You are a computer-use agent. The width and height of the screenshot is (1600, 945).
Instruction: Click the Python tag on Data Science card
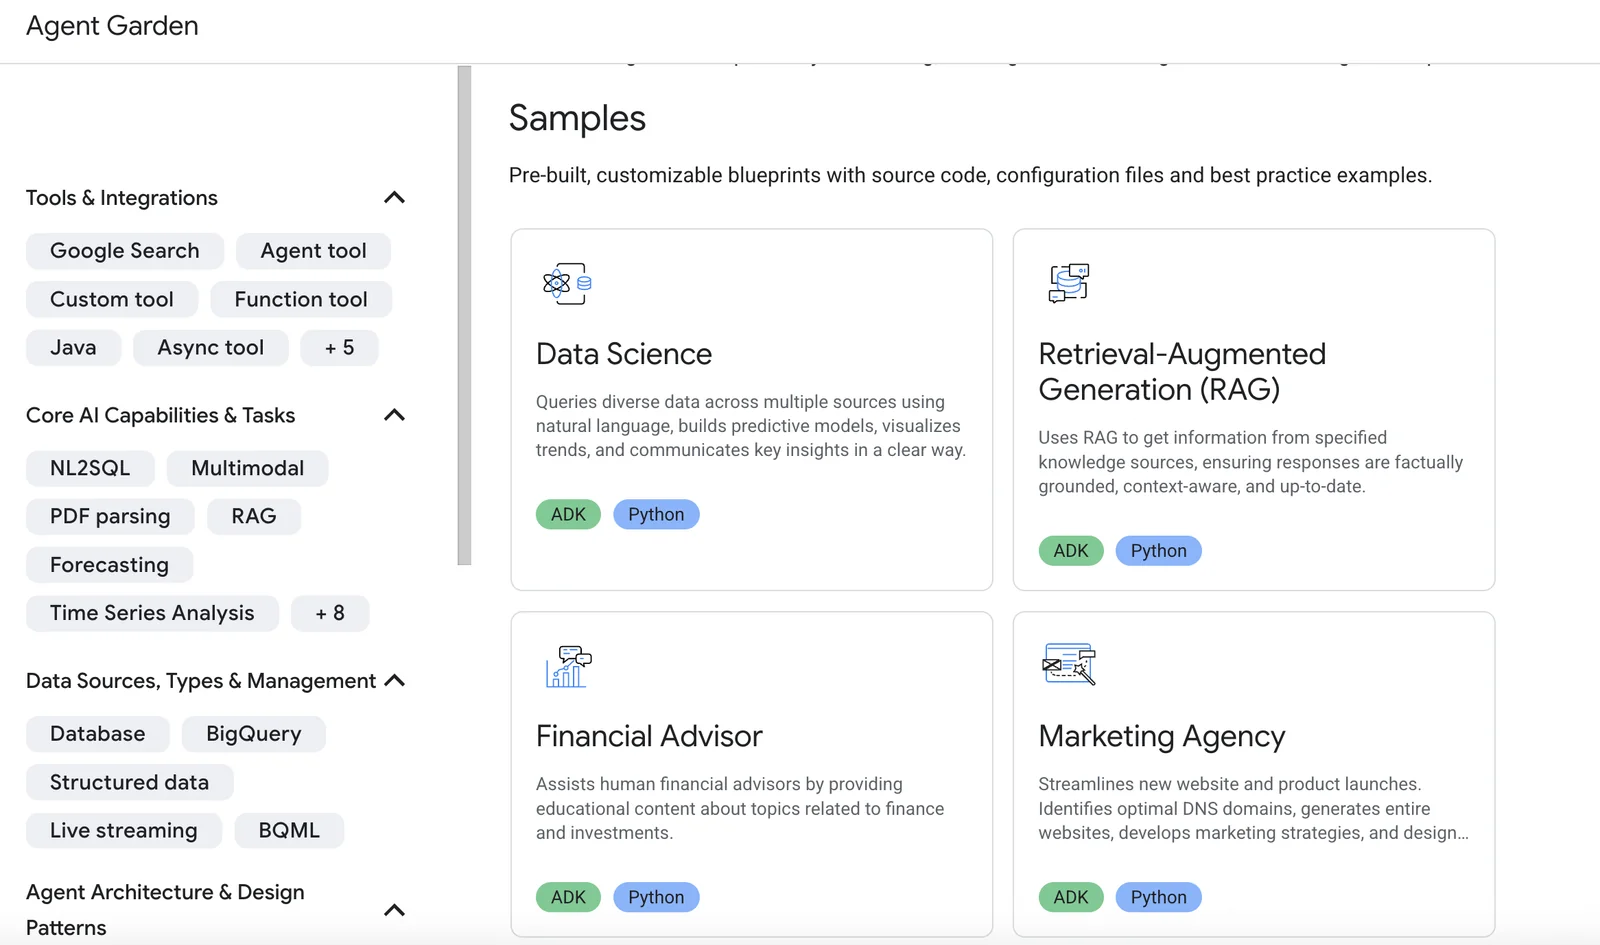click(656, 513)
